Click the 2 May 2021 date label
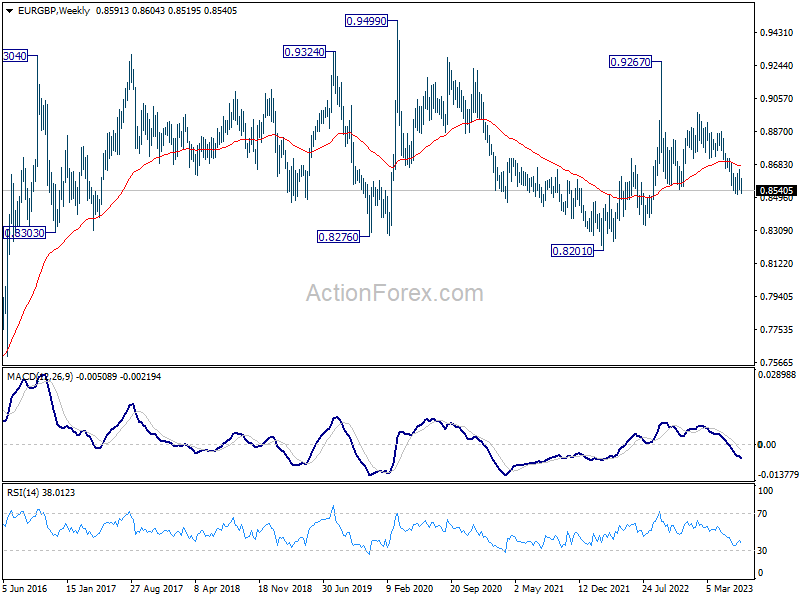800x600 pixels. [x=539, y=588]
